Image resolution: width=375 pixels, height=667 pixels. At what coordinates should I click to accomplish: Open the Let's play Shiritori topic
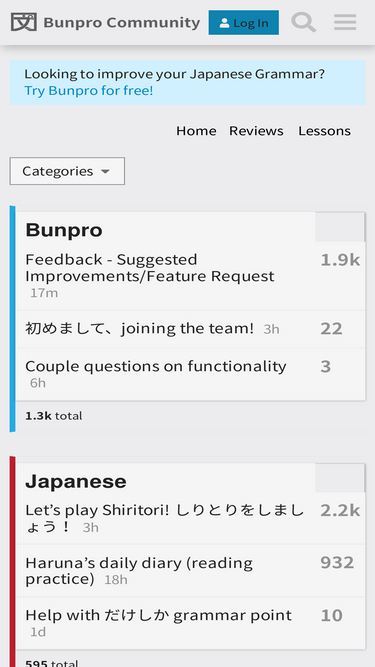[x=165, y=518]
